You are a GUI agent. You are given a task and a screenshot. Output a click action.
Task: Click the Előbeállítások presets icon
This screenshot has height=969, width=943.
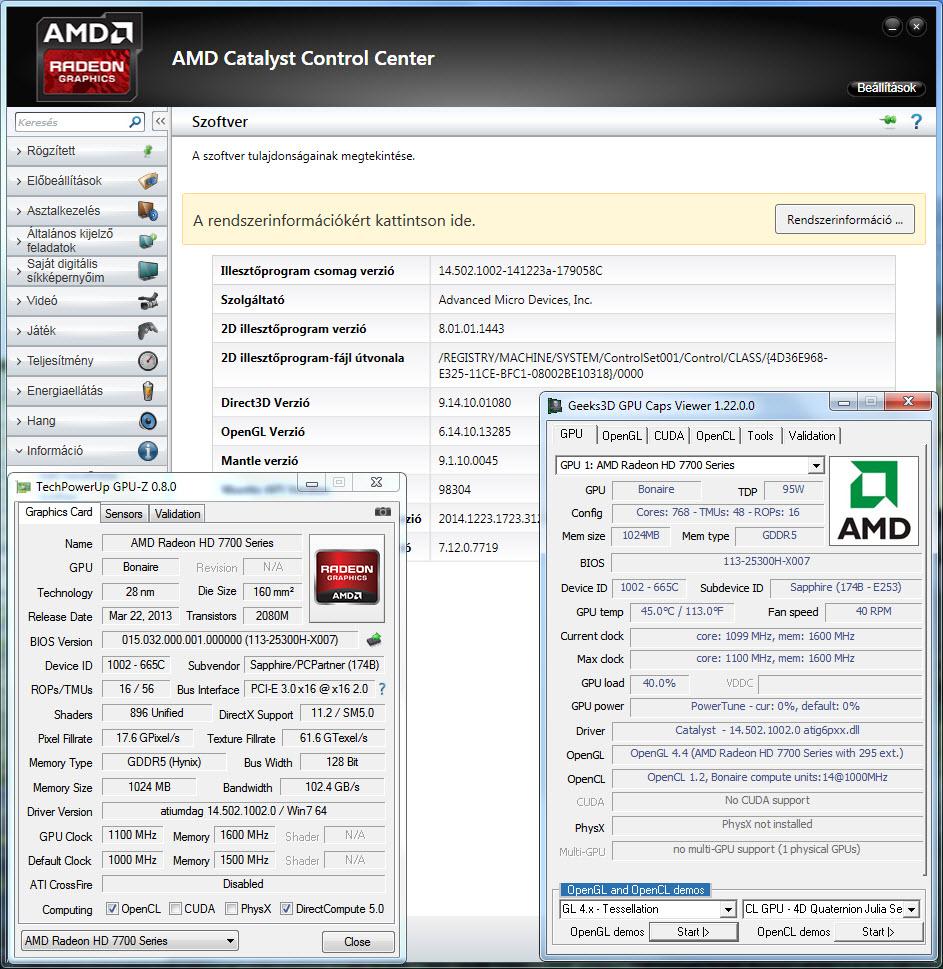148,180
